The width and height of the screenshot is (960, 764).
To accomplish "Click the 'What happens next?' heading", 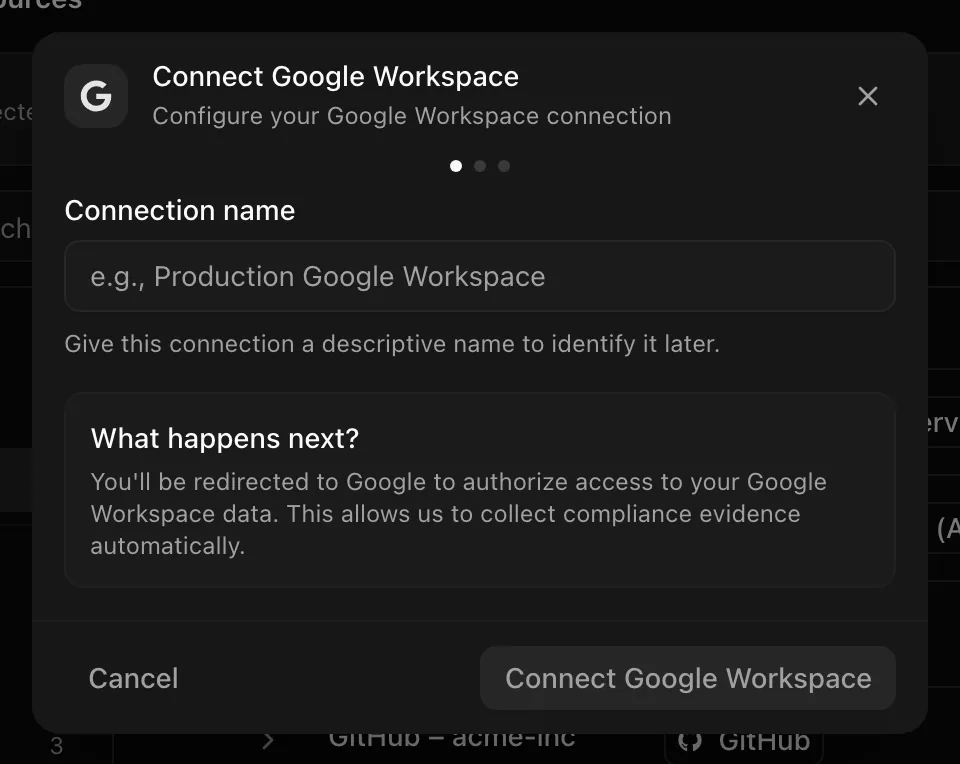I will coord(225,438).
